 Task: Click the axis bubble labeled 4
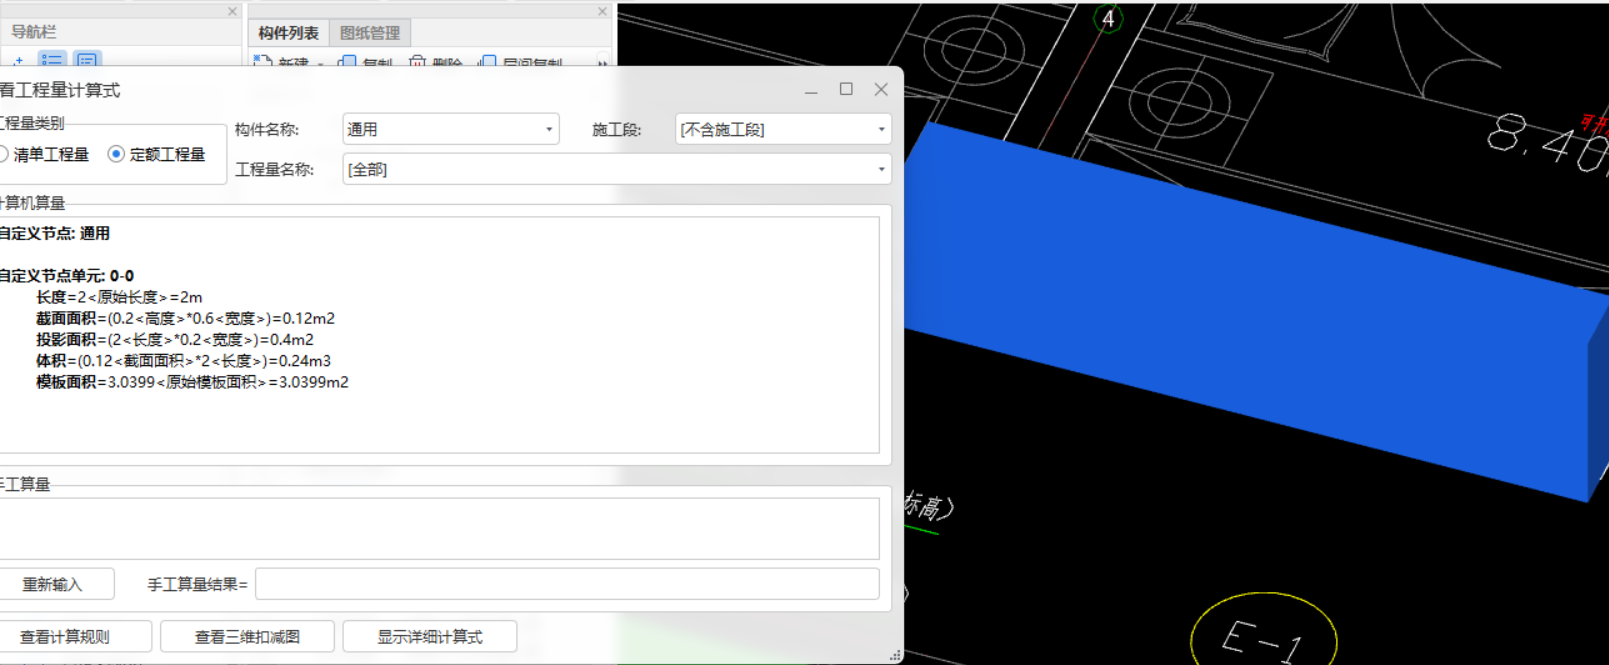pyautogui.click(x=1108, y=18)
